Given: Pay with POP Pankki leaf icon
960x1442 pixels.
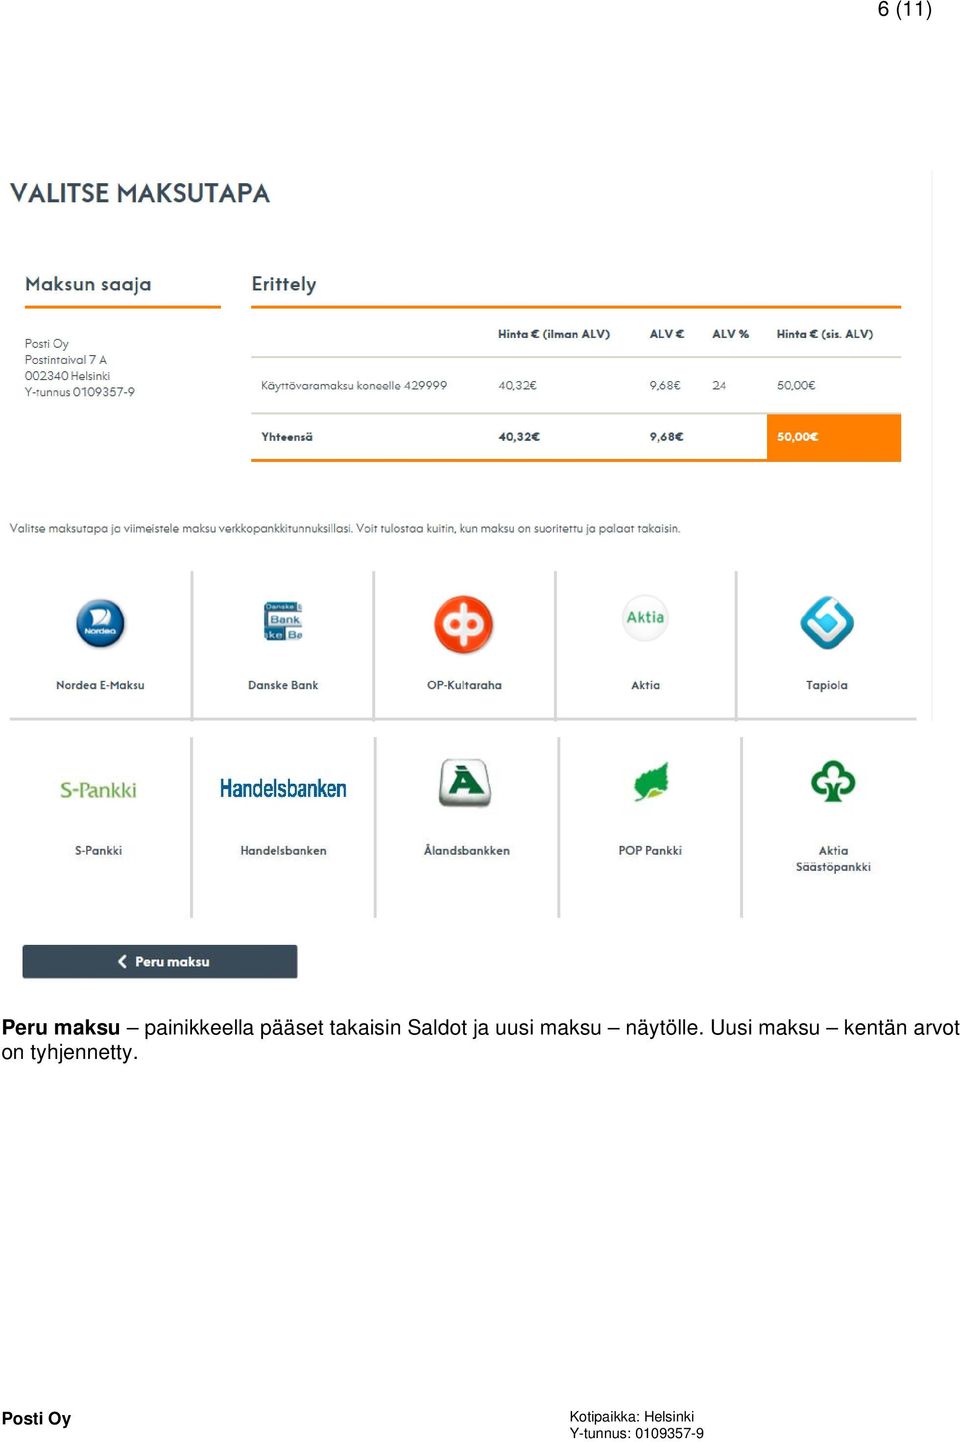Looking at the screenshot, I should pyautogui.click(x=650, y=781).
